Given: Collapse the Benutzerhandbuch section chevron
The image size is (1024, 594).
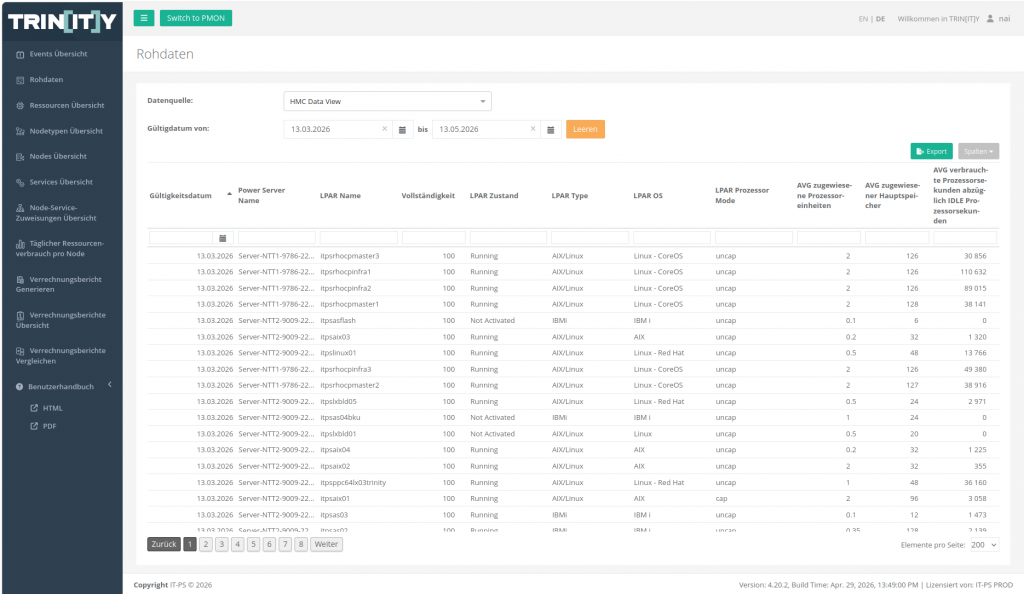Looking at the screenshot, I should pyautogui.click(x=110, y=385).
